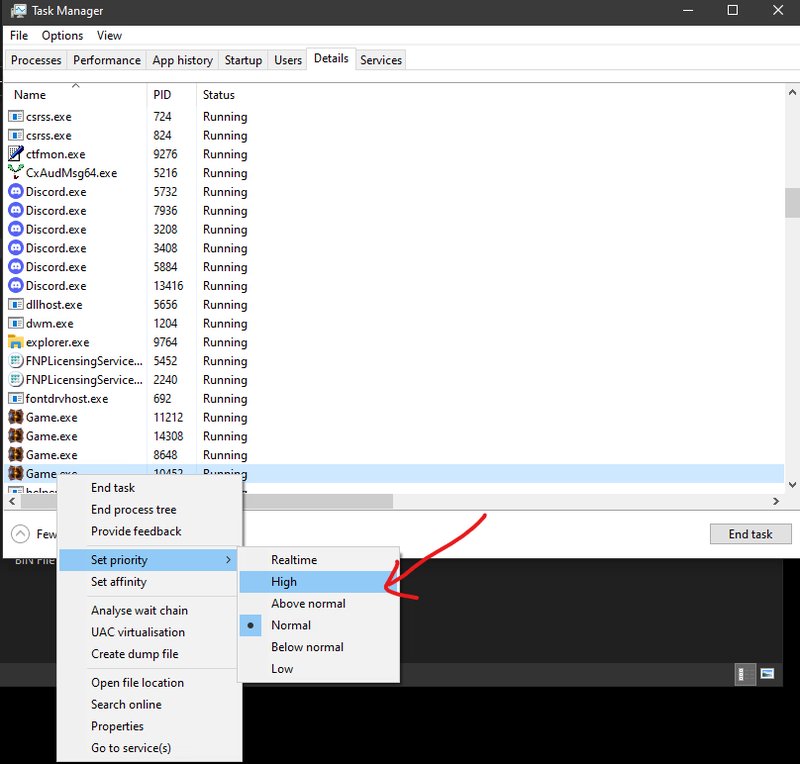Image resolution: width=800 pixels, height=764 pixels.
Task: Sort by Status column header
Action: point(219,95)
